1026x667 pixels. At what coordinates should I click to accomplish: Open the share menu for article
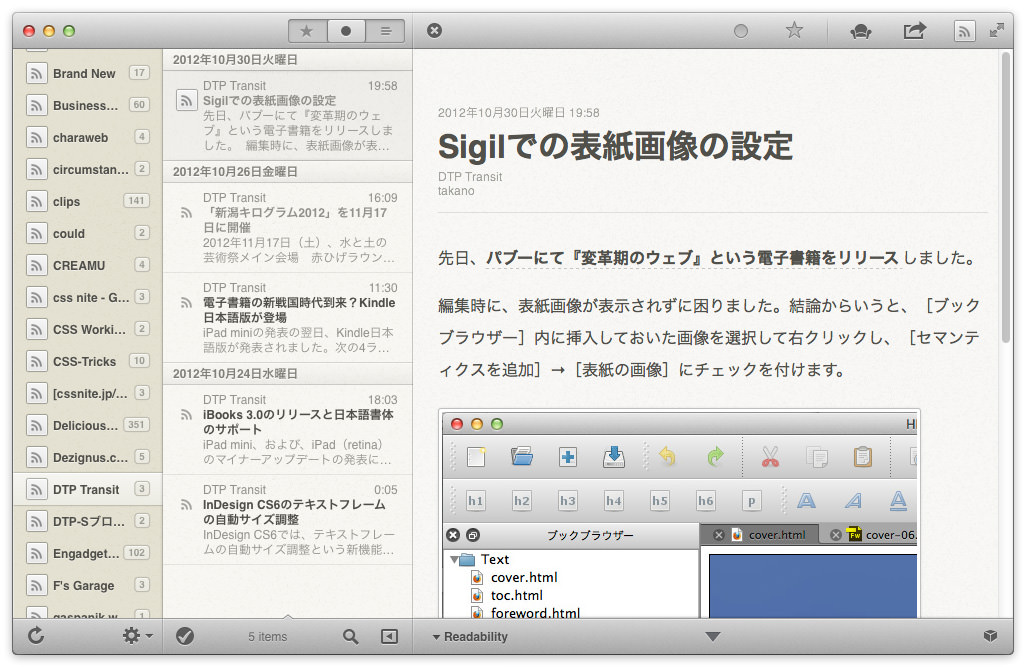pos(915,30)
